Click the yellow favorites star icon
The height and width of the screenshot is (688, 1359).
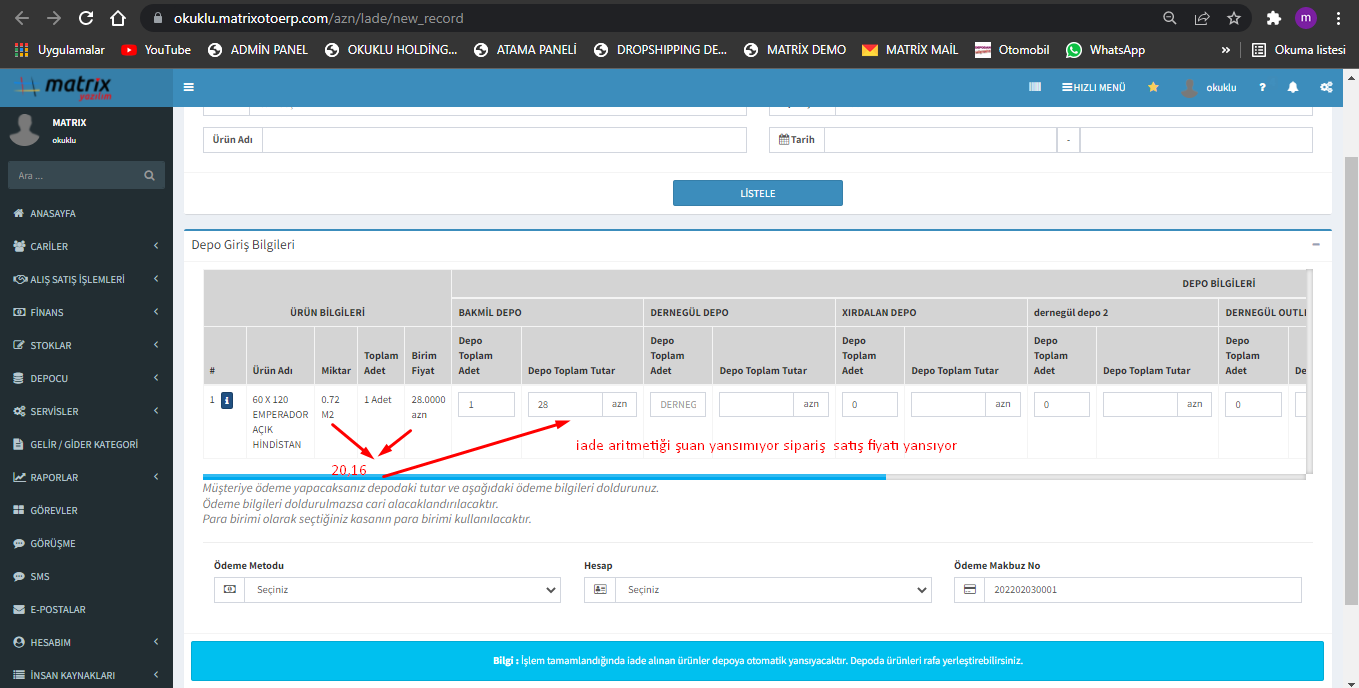pyautogui.click(x=1153, y=87)
